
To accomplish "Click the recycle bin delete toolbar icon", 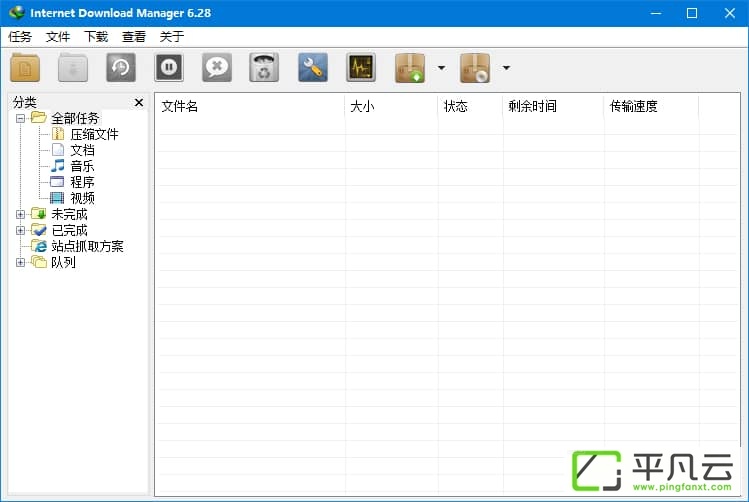I will [264, 68].
